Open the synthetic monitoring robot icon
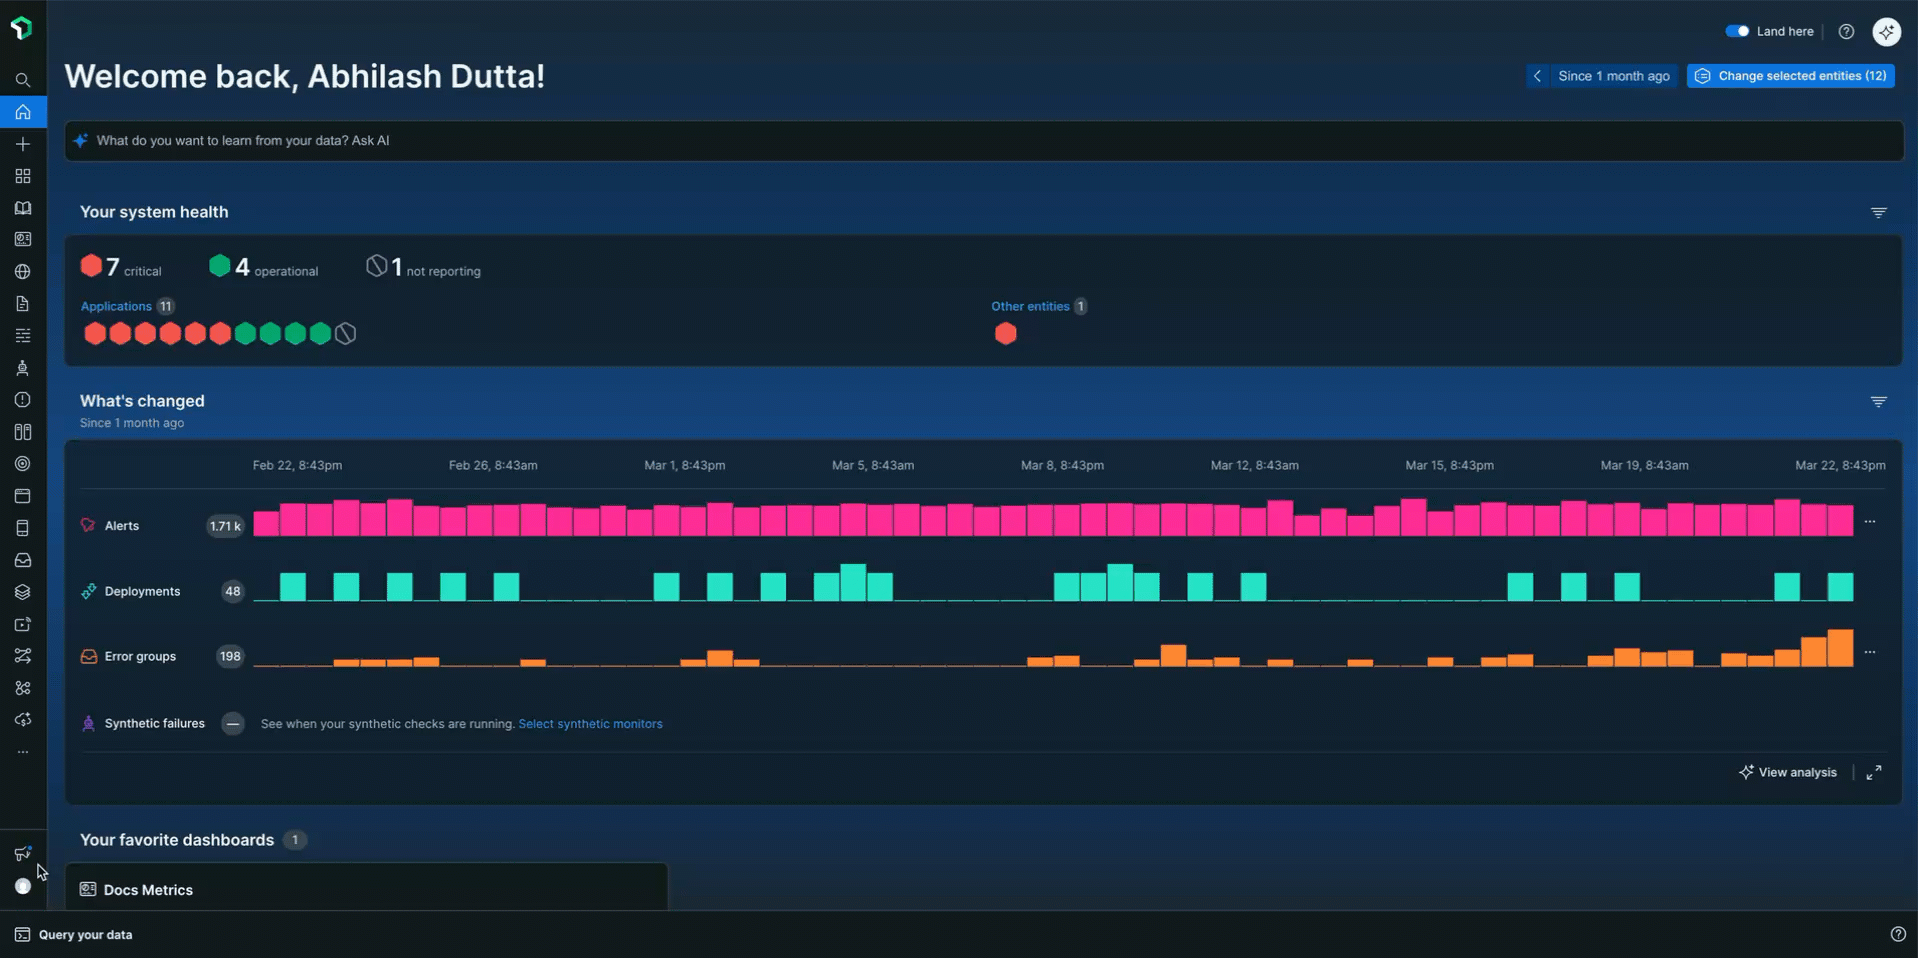The width and height of the screenshot is (1918, 958). point(22,368)
